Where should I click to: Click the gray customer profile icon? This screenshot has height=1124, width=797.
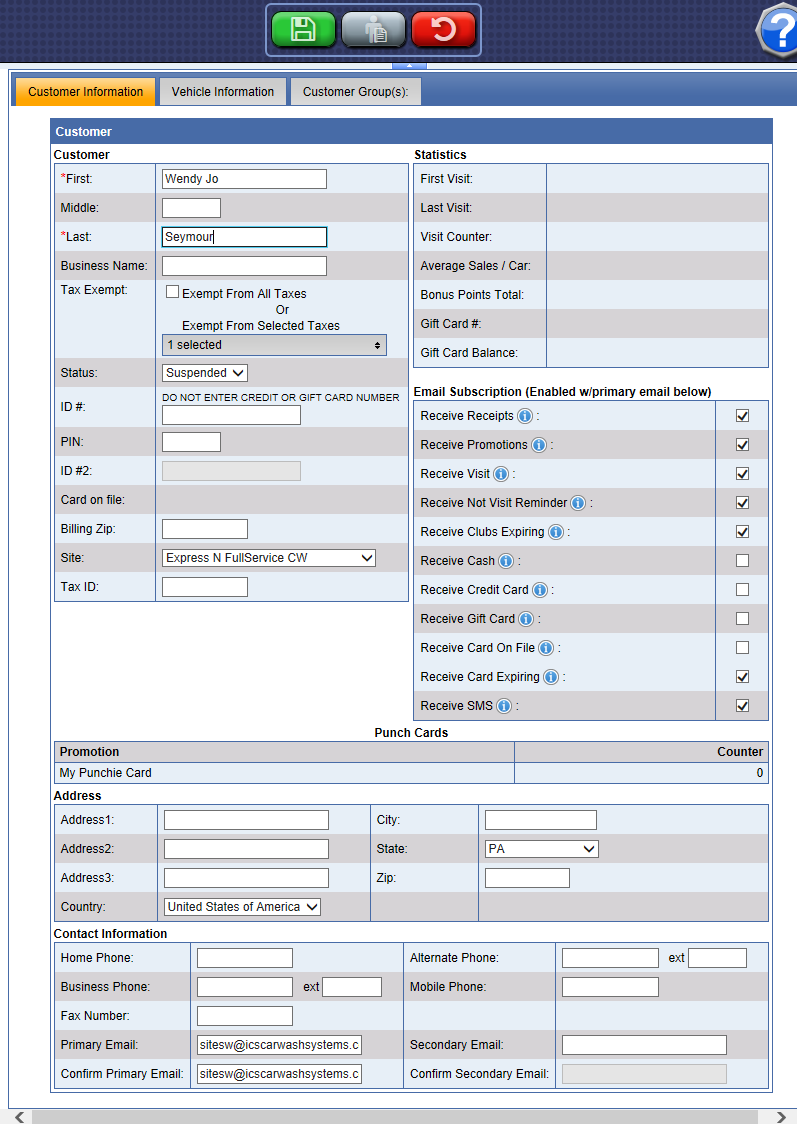pos(374,29)
